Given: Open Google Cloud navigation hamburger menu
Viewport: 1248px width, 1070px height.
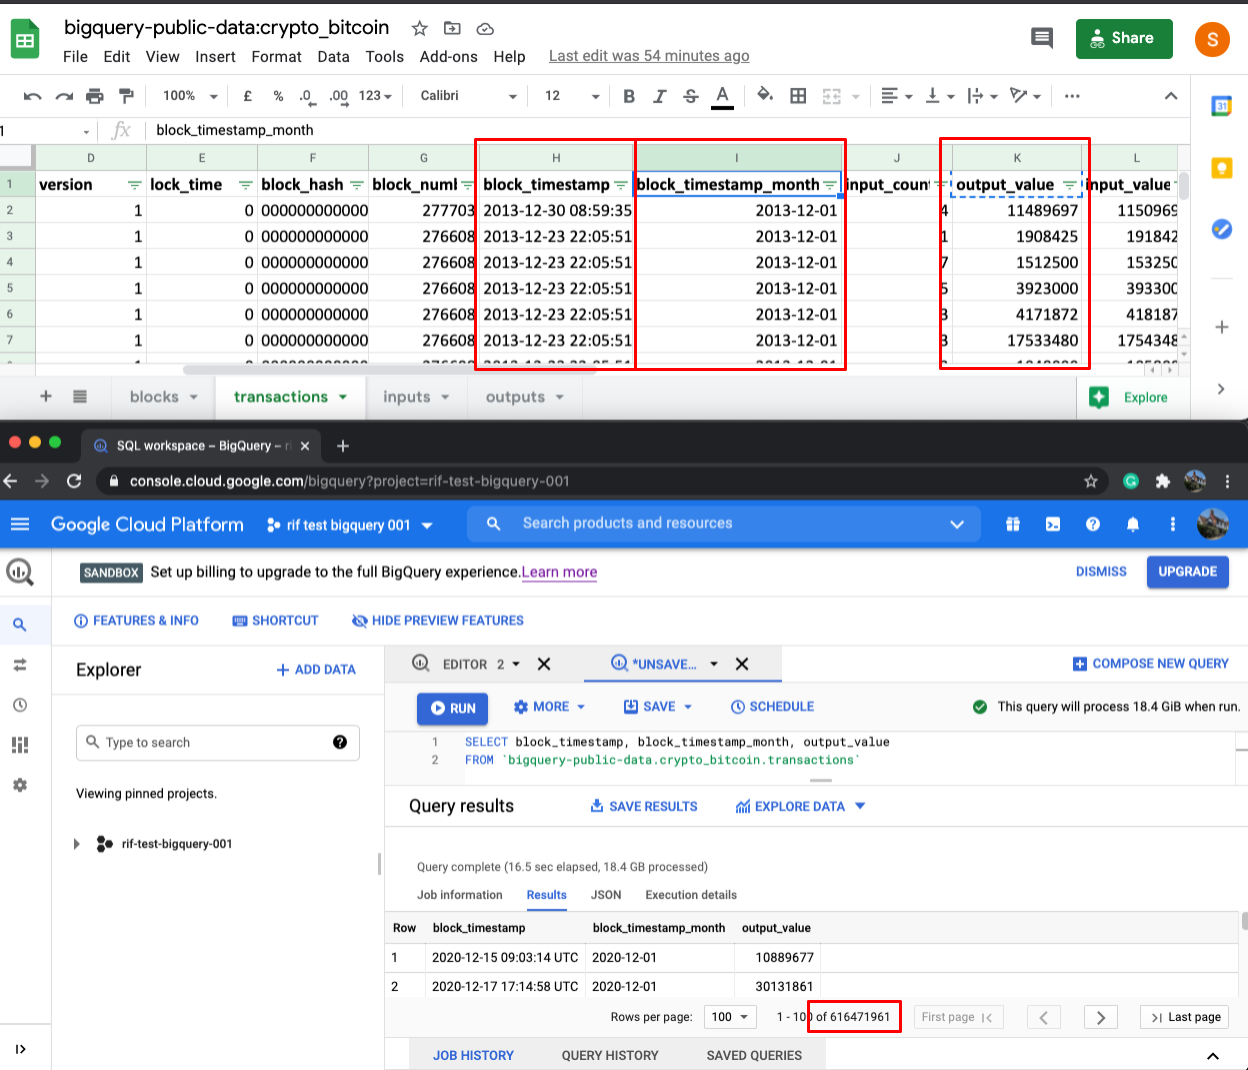Looking at the screenshot, I should tap(20, 524).
